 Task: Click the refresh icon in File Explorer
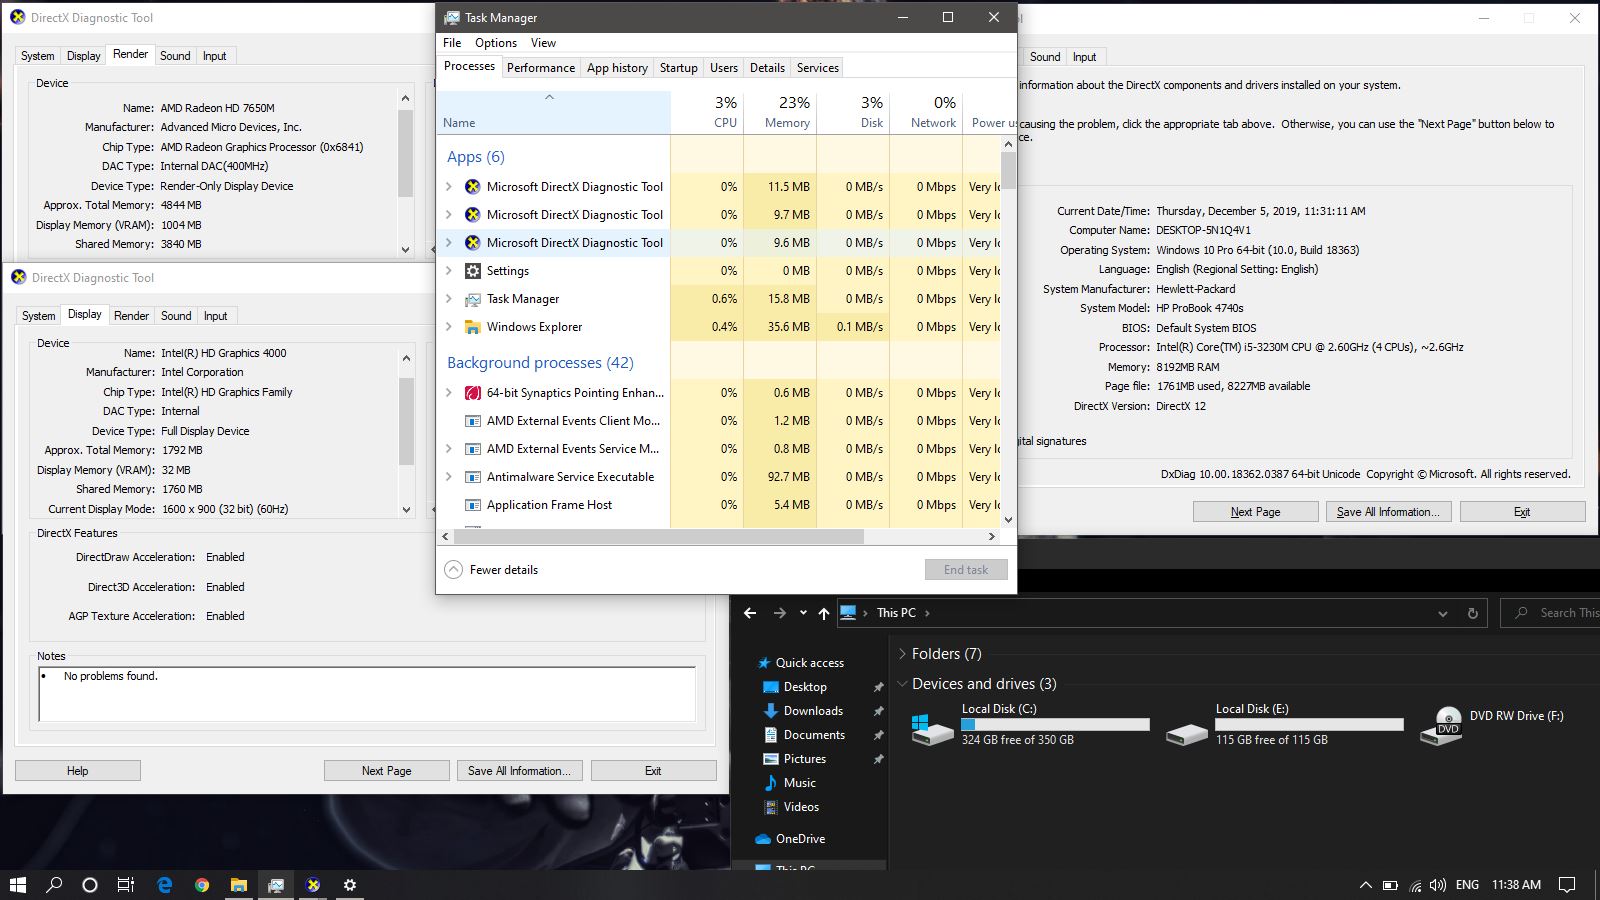[x=1472, y=613]
